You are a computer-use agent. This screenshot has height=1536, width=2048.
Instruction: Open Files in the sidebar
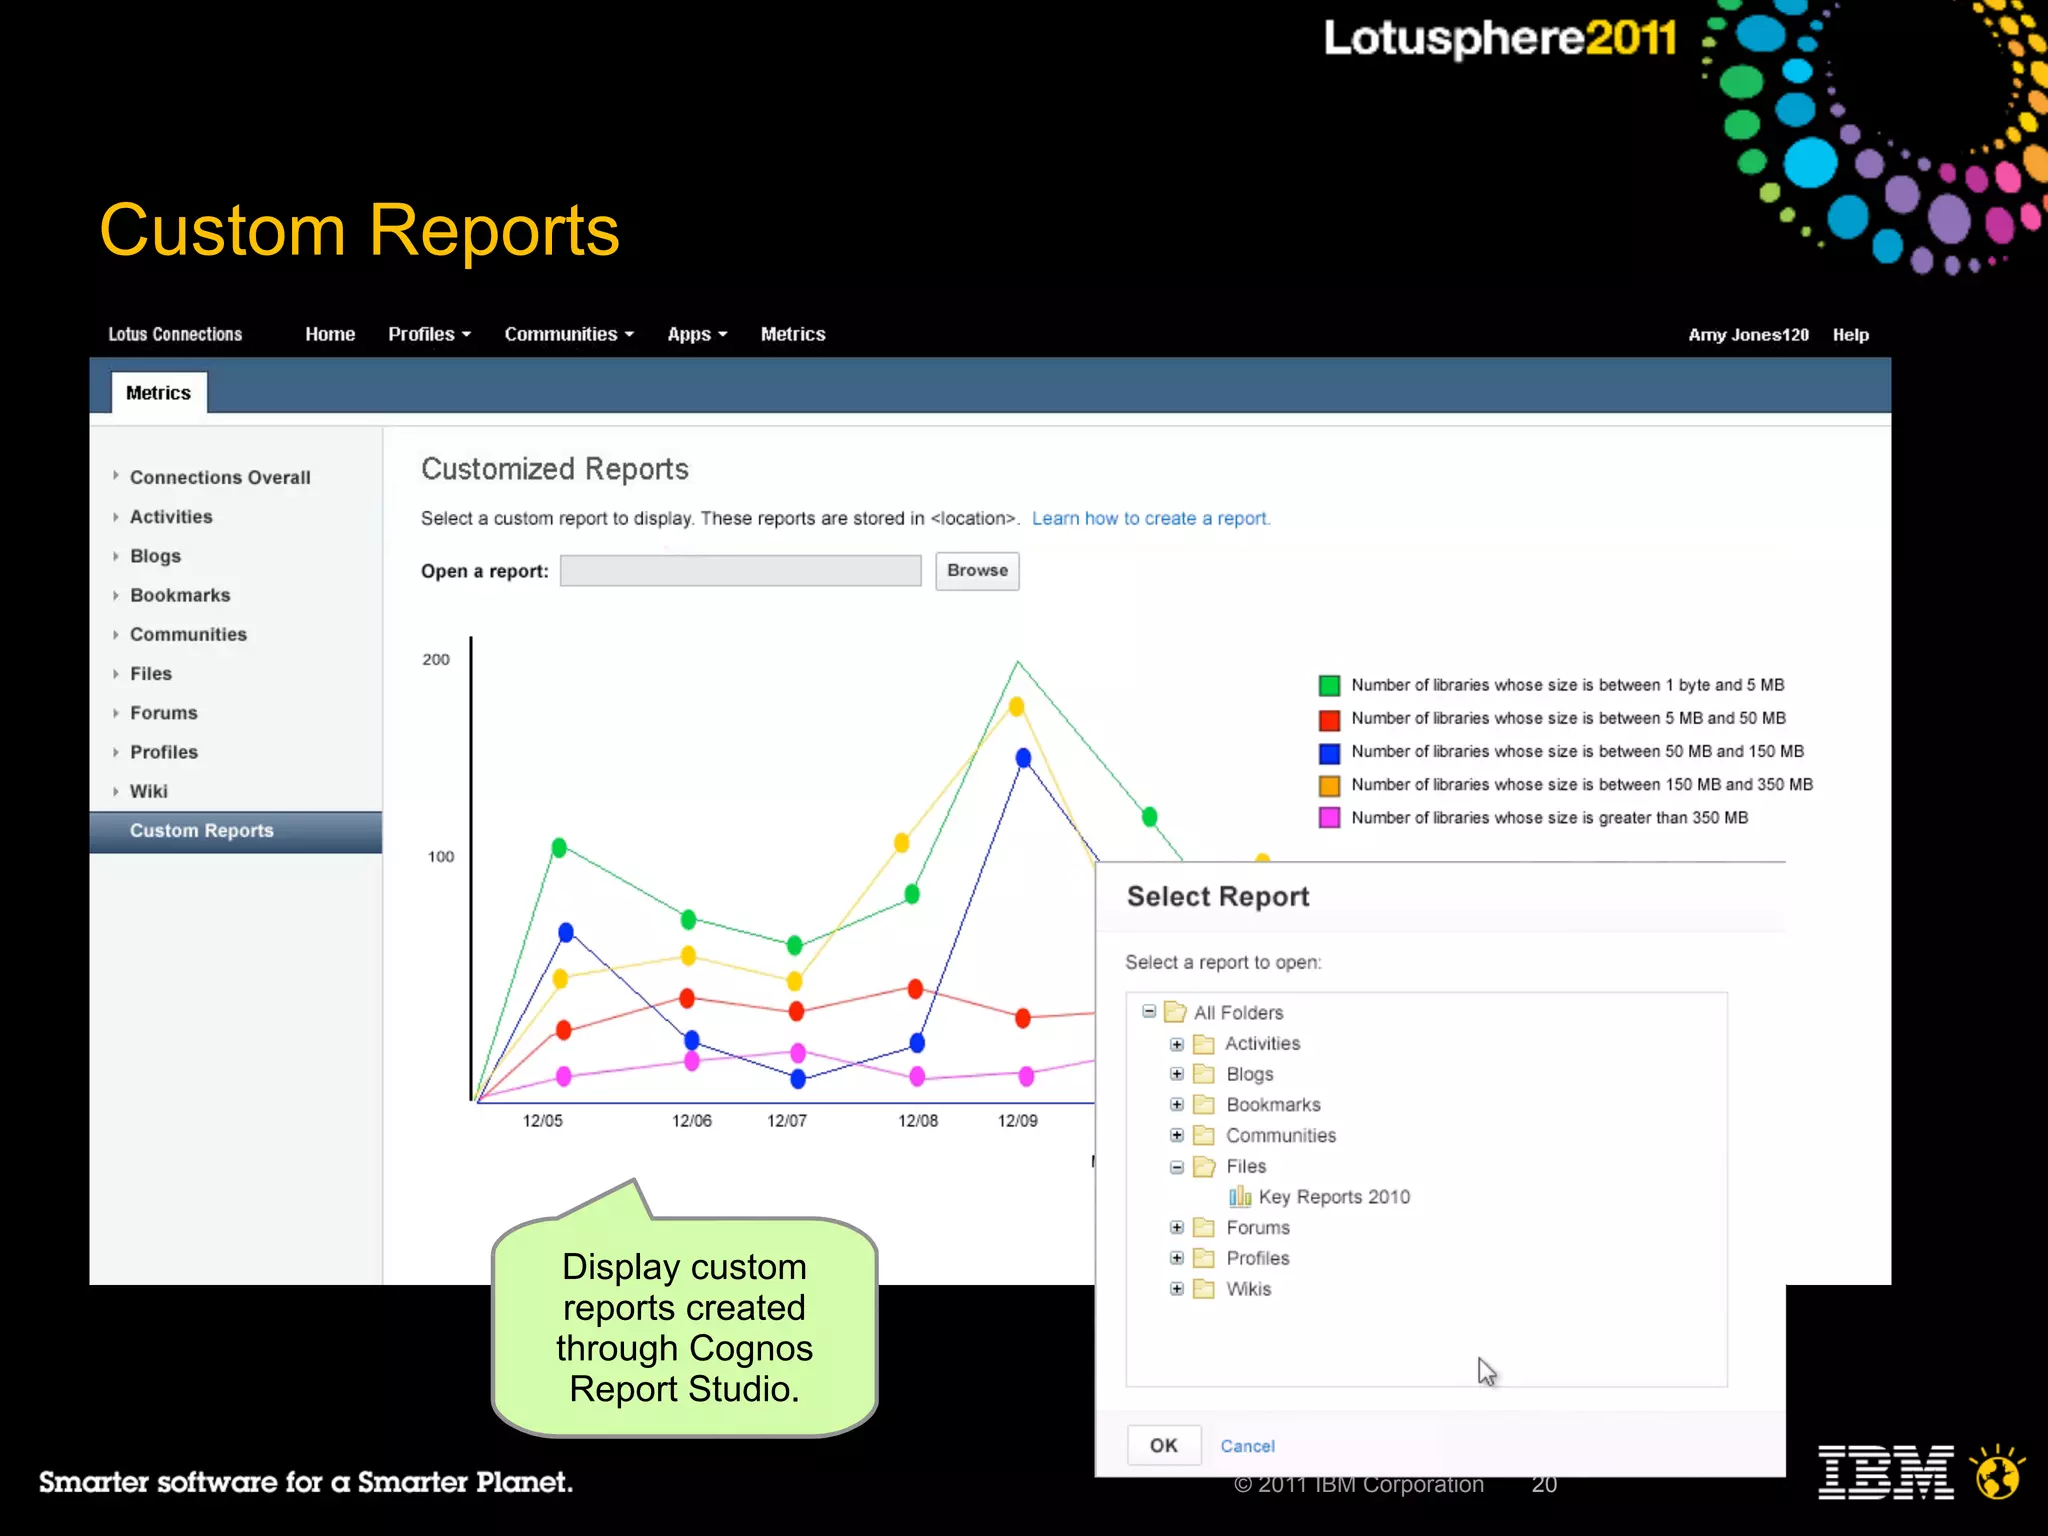[151, 674]
